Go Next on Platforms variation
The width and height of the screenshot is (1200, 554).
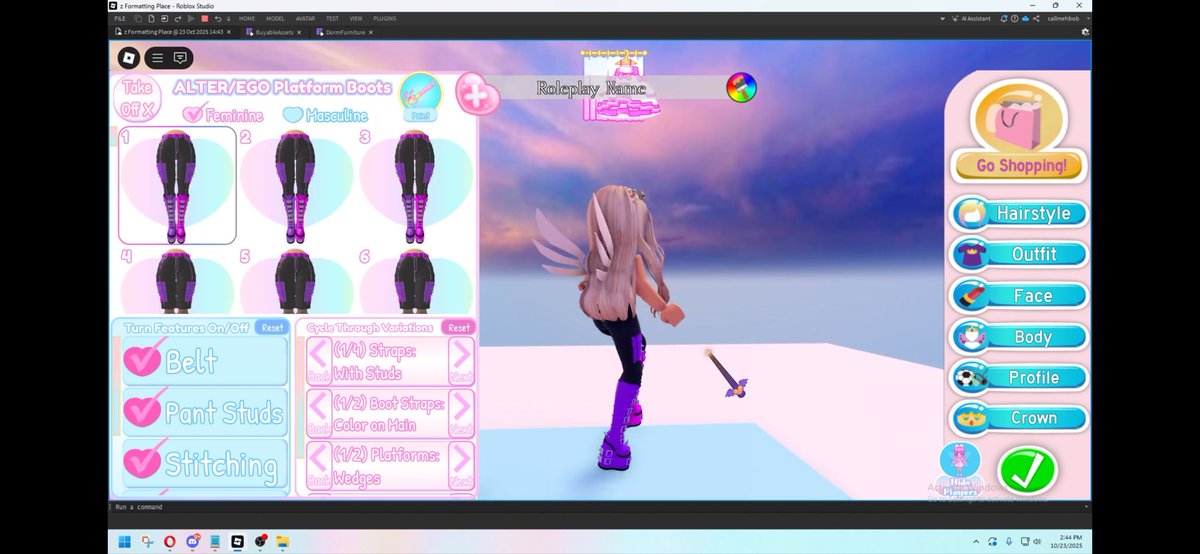[x=461, y=465]
